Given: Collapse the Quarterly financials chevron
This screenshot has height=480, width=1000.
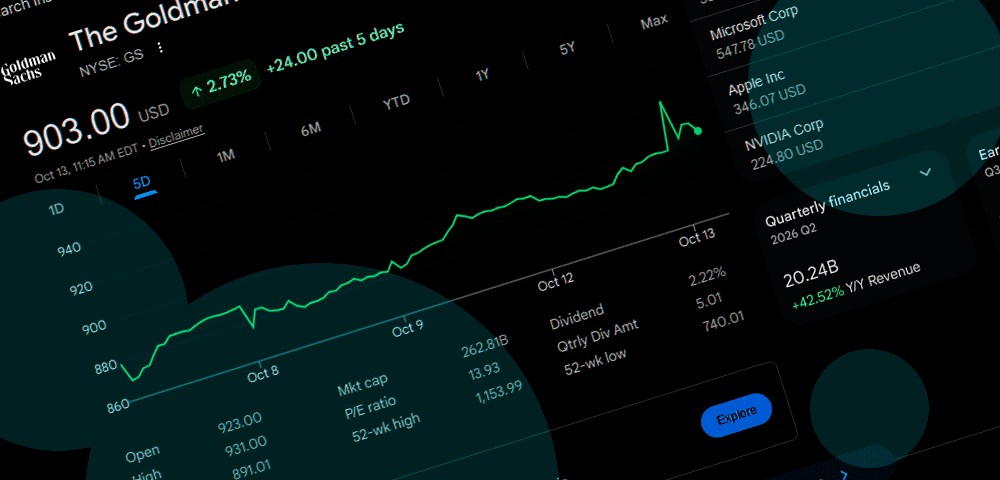Looking at the screenshot, I should point(925,172).
